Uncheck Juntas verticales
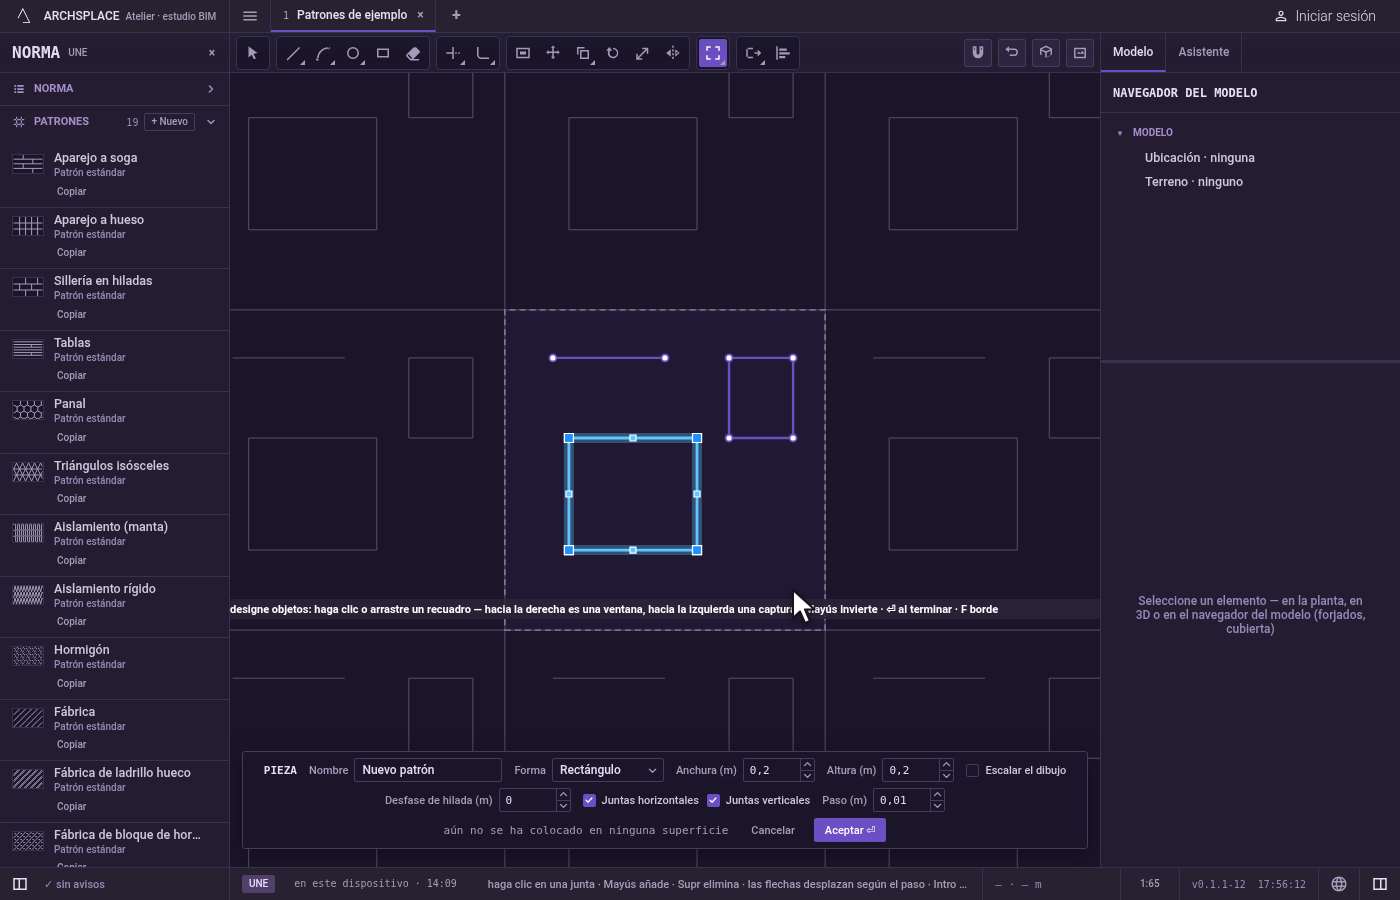Viewport: 1400px width, 900px height. click(713, 800)
